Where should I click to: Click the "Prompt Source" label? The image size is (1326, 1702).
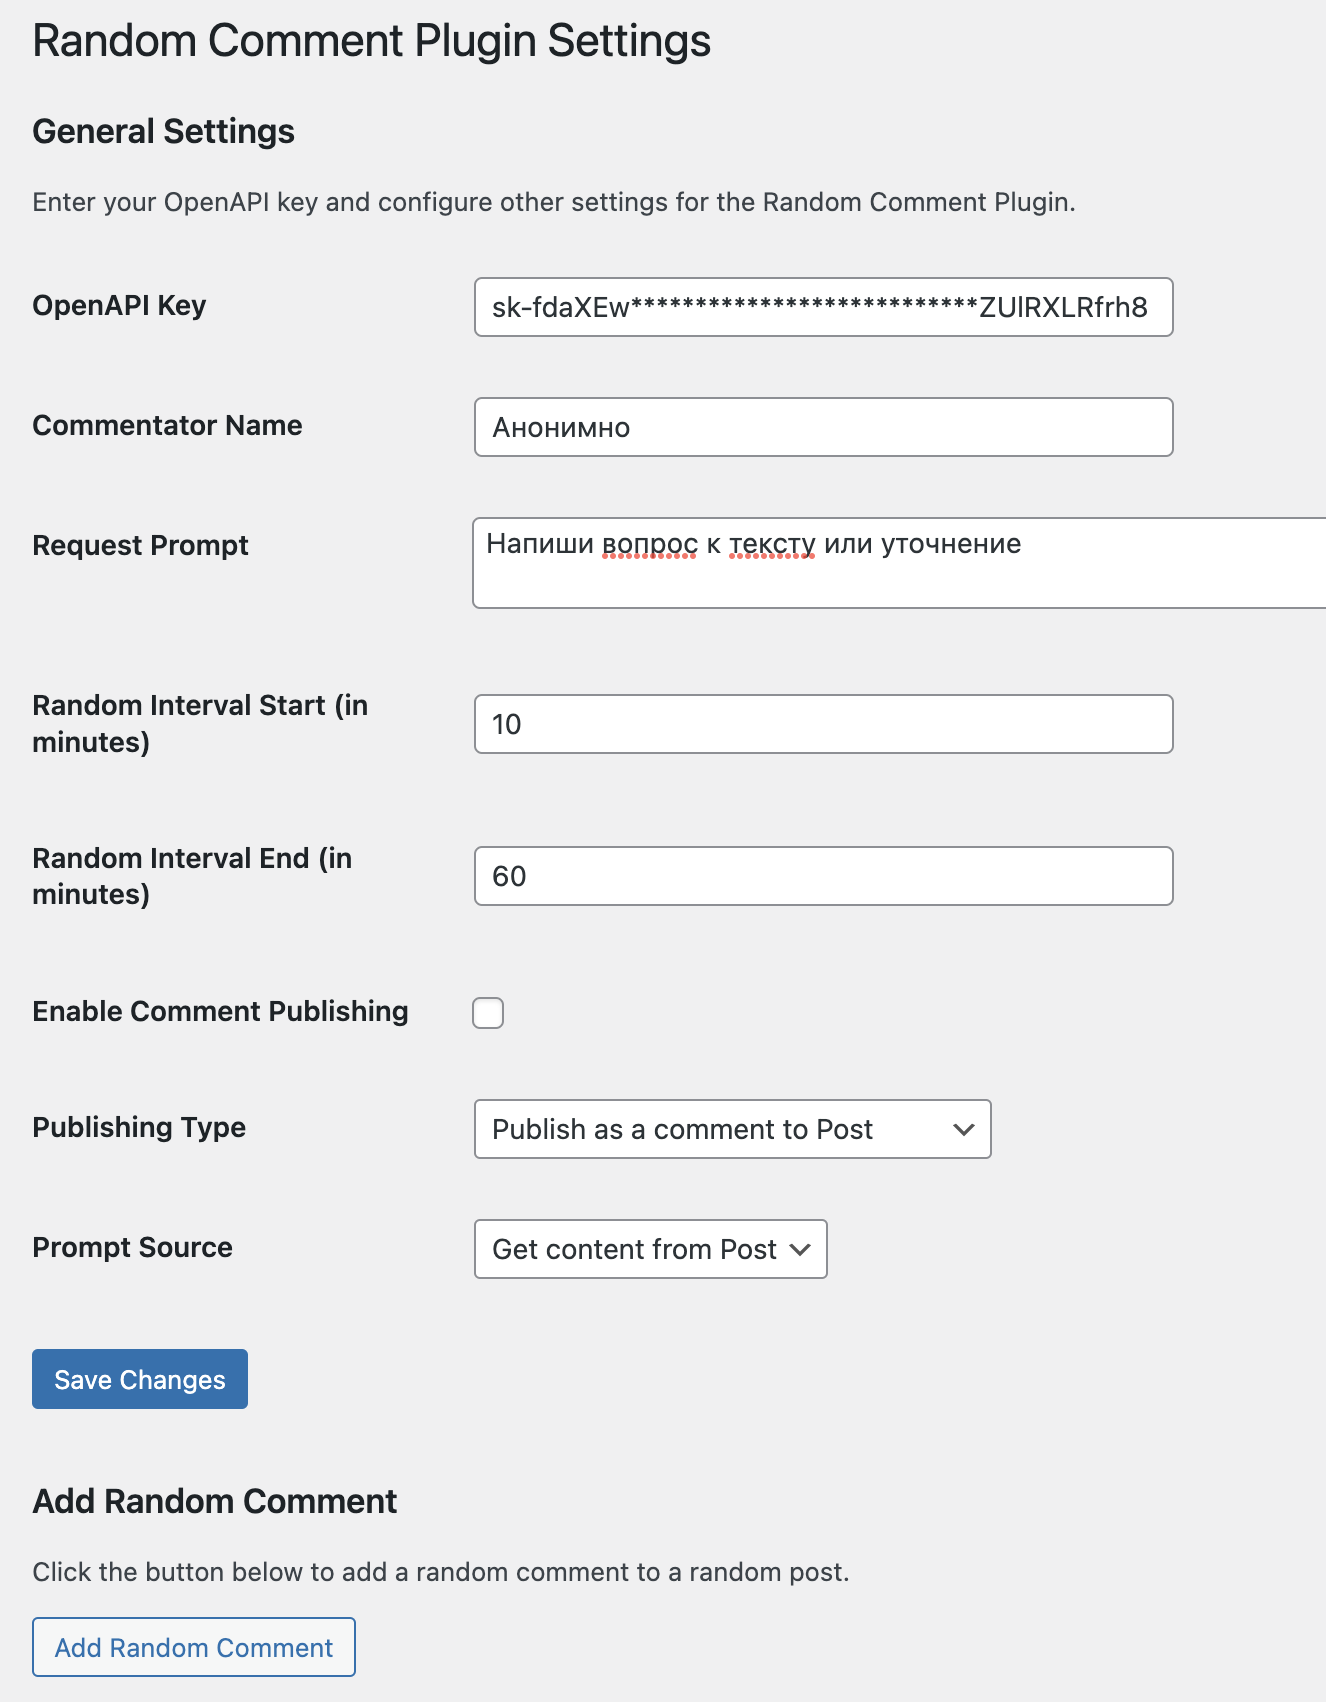coord(132,1247)
